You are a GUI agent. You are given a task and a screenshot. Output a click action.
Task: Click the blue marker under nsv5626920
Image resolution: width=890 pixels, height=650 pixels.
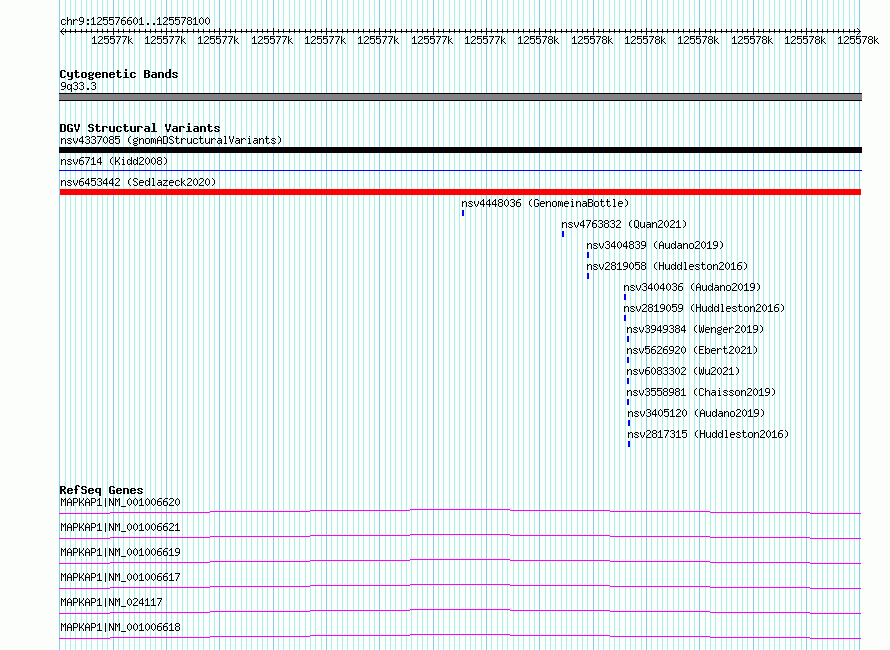coord(628,360)
